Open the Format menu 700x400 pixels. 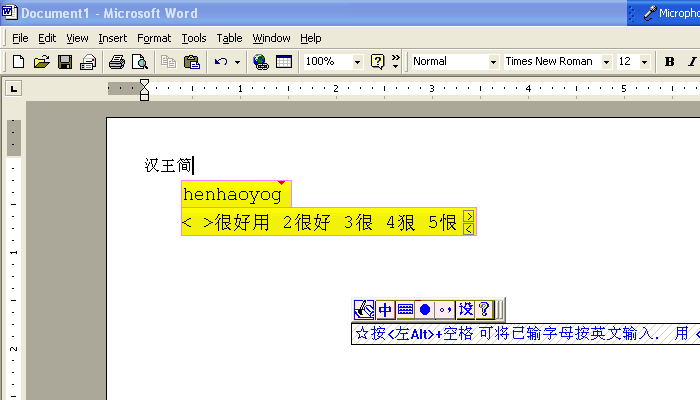click(154, 38)
